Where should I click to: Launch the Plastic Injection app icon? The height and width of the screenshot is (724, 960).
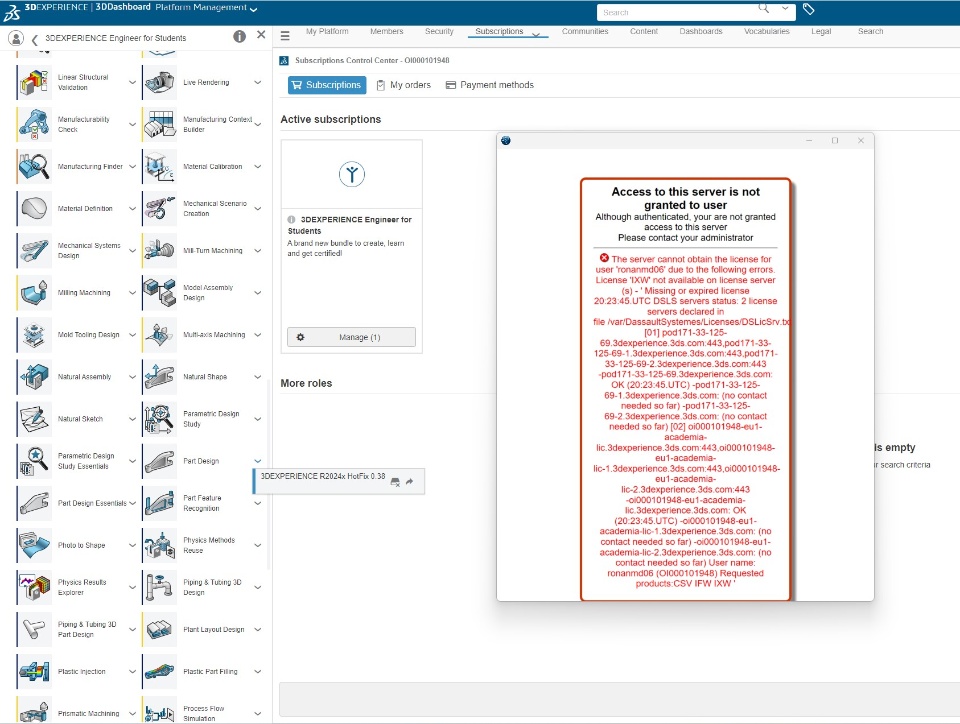[x=35, y=671]
